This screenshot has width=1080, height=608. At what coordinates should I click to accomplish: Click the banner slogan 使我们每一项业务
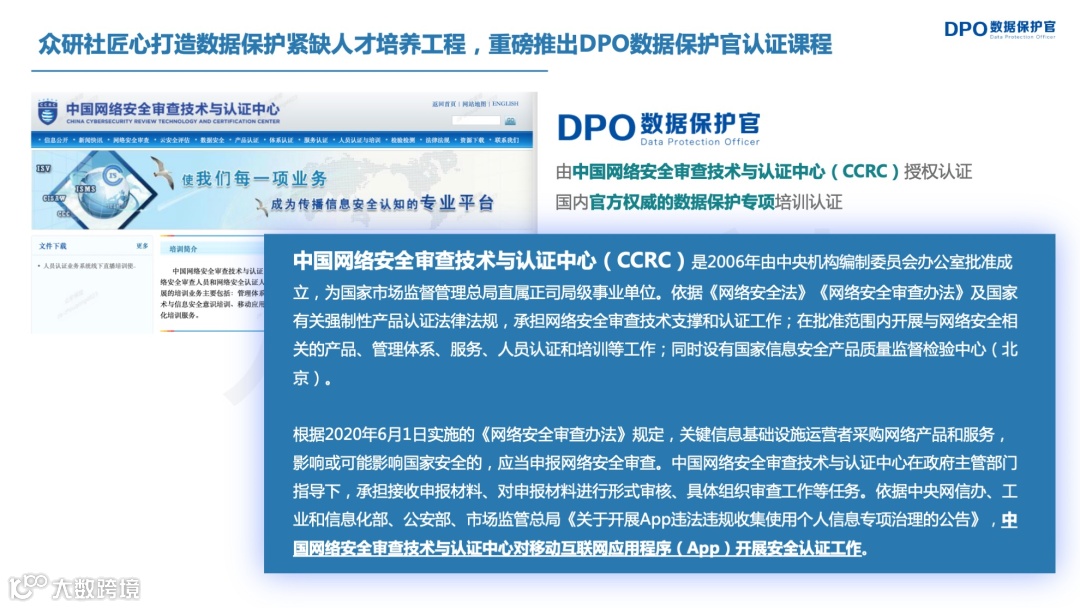[x=254, y=179]
